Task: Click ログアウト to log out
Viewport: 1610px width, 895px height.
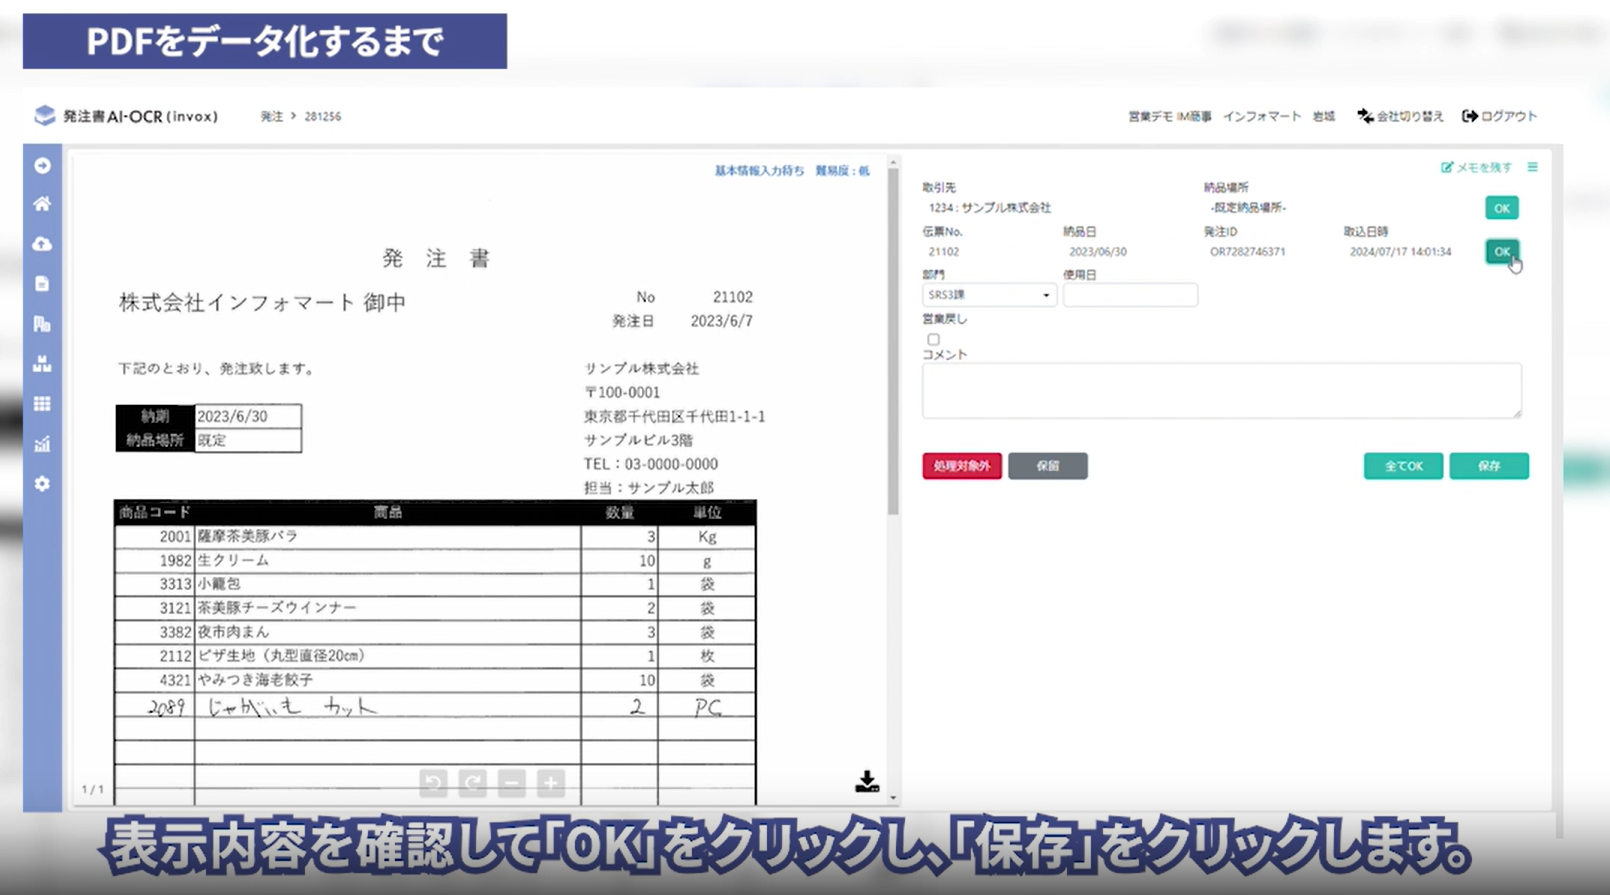Action: (1499, 116)
